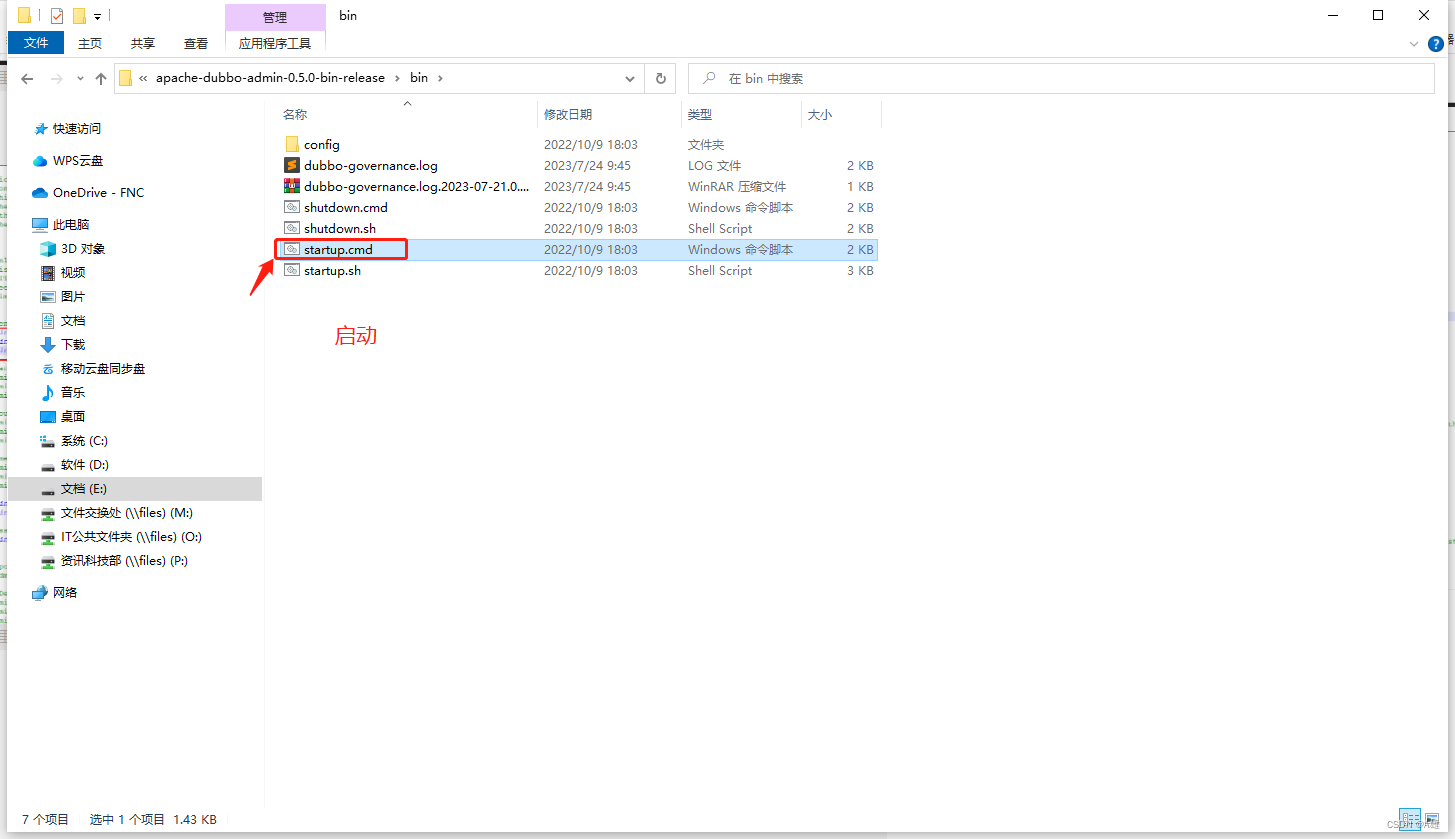Viewport: 1455px width, 839px height.
Task: Click in 在 bin 中搜索 box
Action: [1061, 78]
